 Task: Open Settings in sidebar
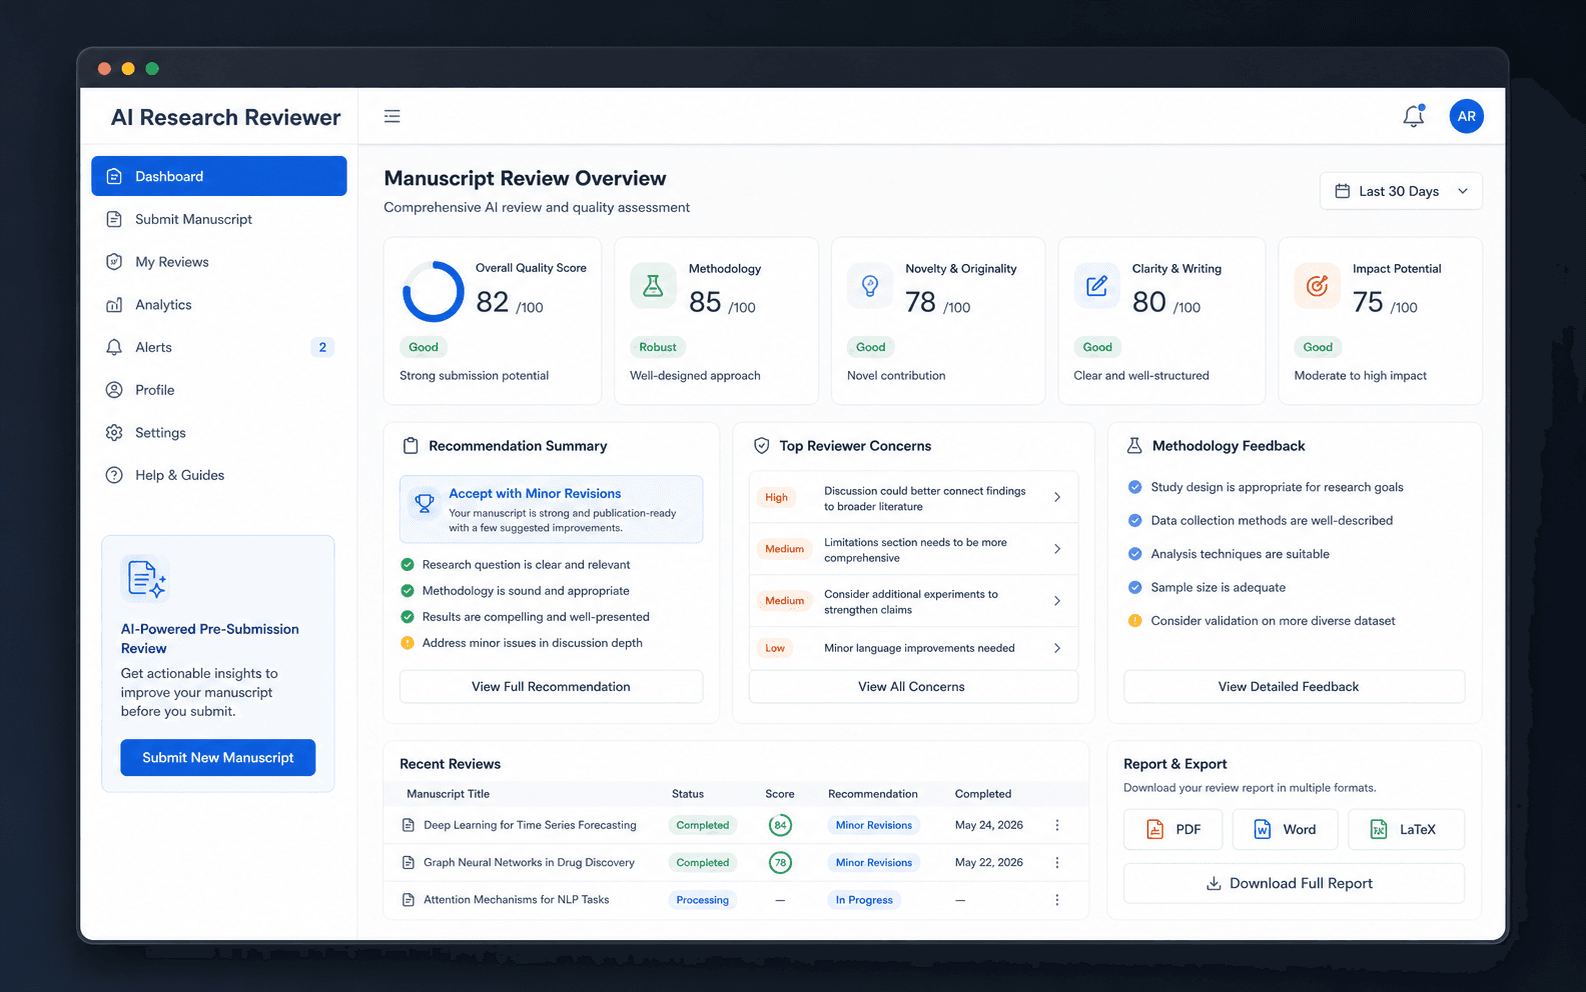tap(219, 433)
